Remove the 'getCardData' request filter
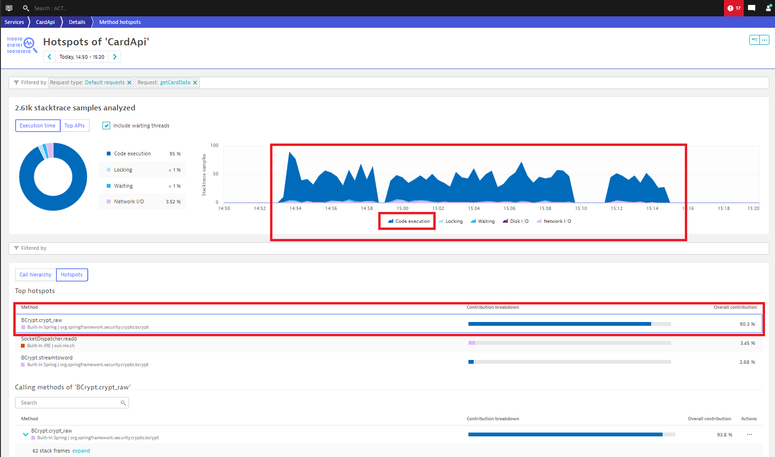This screenshot has width=775, height=457. pyautogui.click(x=195, y=83)
